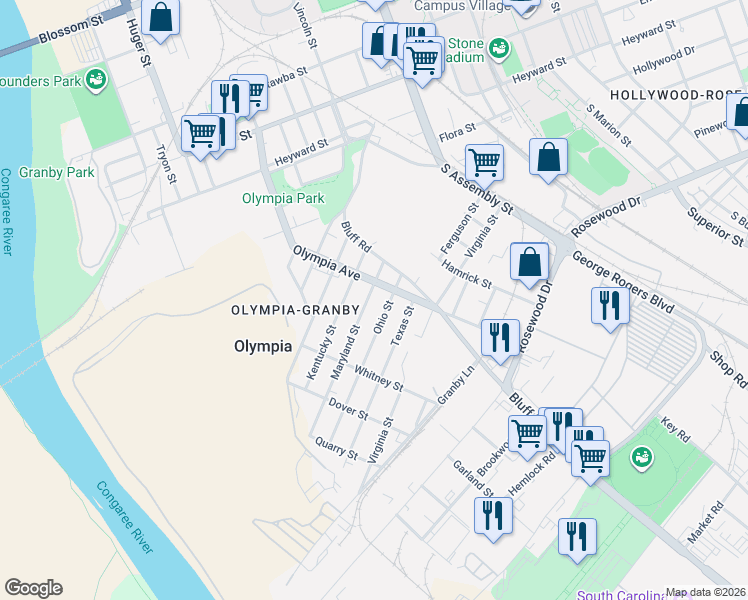Select the George Rogers Blvd label
The image size is (748, 600).
[x=623, y=282]
